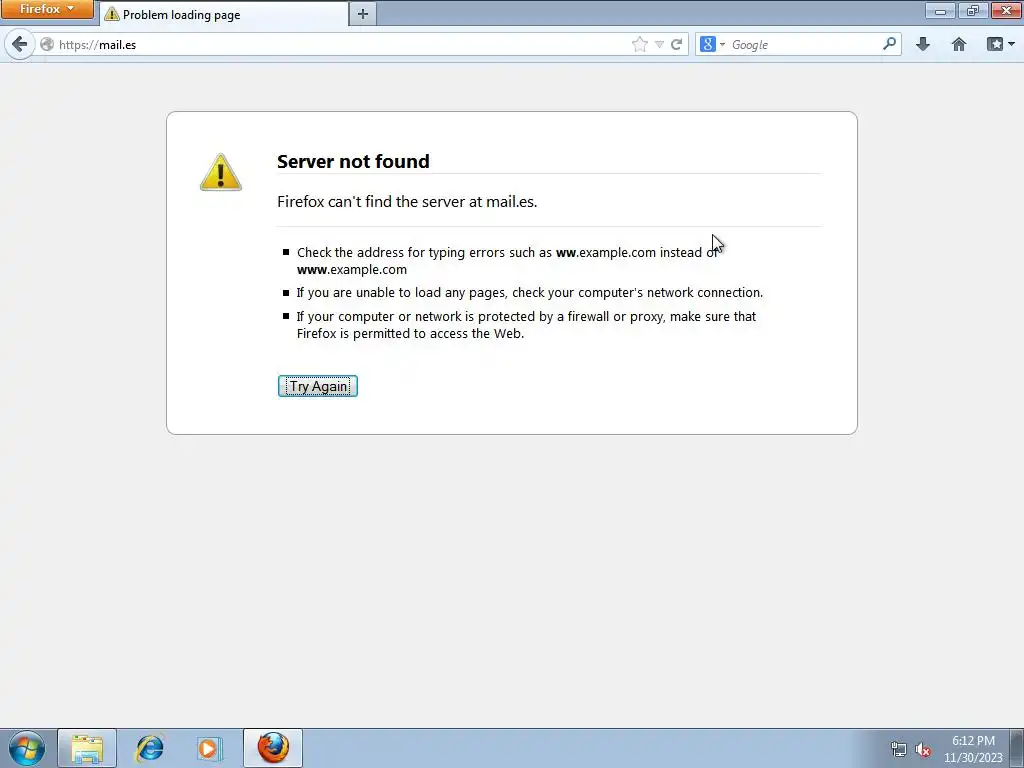Reload the current page
The height and width of the screenshot is (768, 1024).
tap(677, 44)
